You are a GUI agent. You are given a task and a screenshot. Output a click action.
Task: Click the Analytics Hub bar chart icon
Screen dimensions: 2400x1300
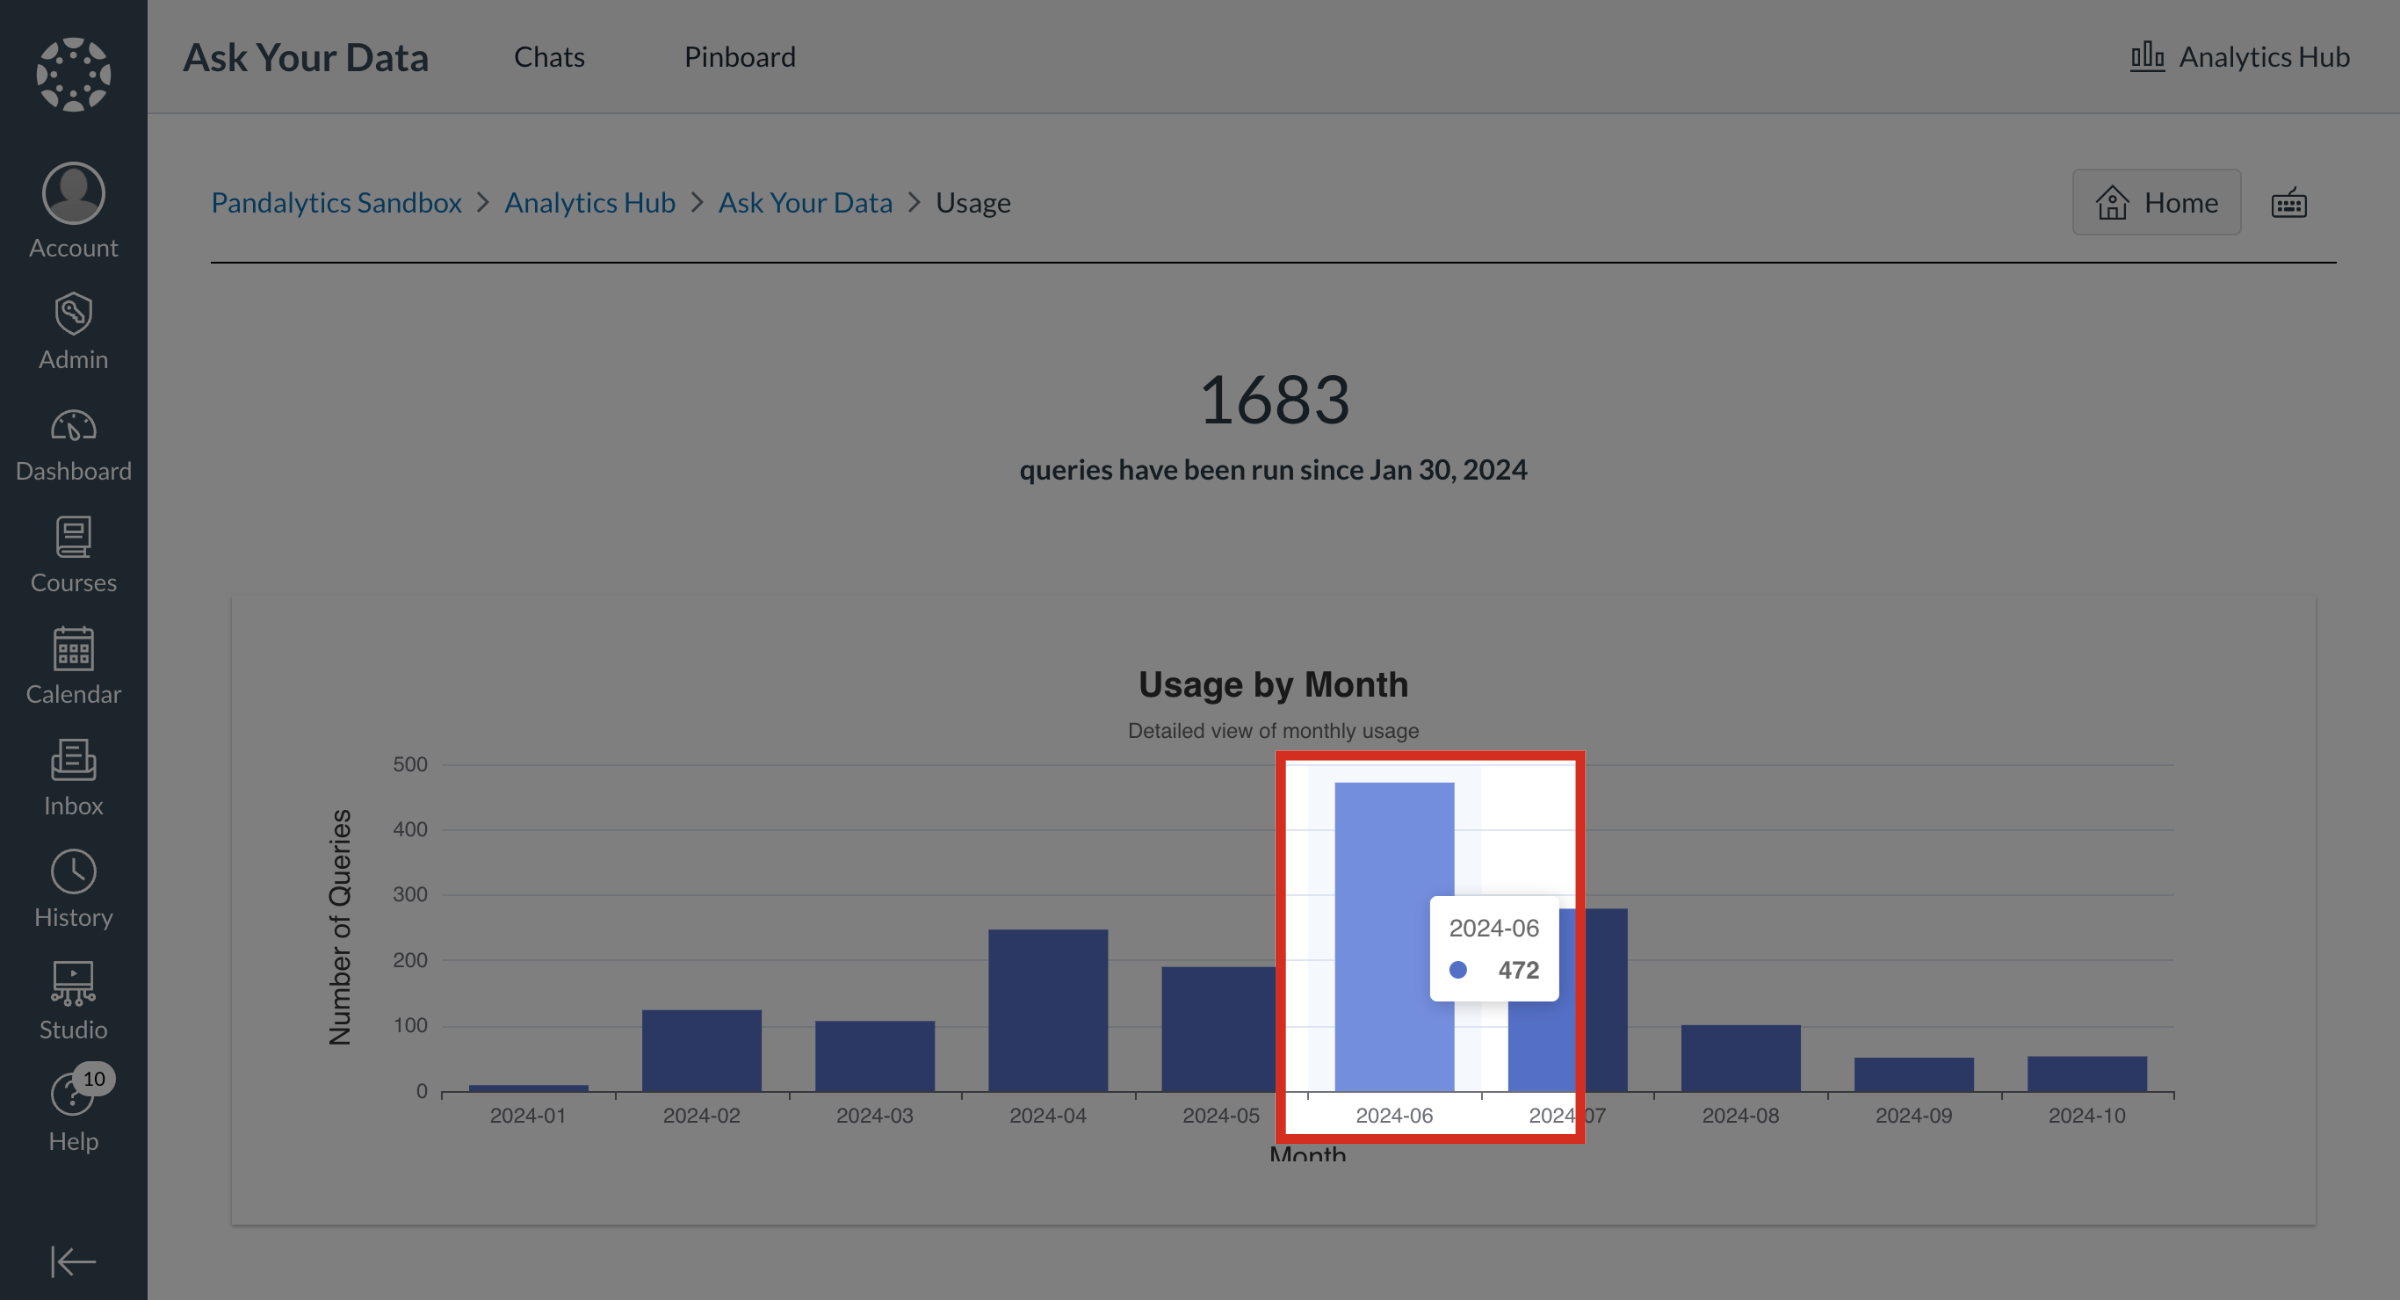(2146, 57)
